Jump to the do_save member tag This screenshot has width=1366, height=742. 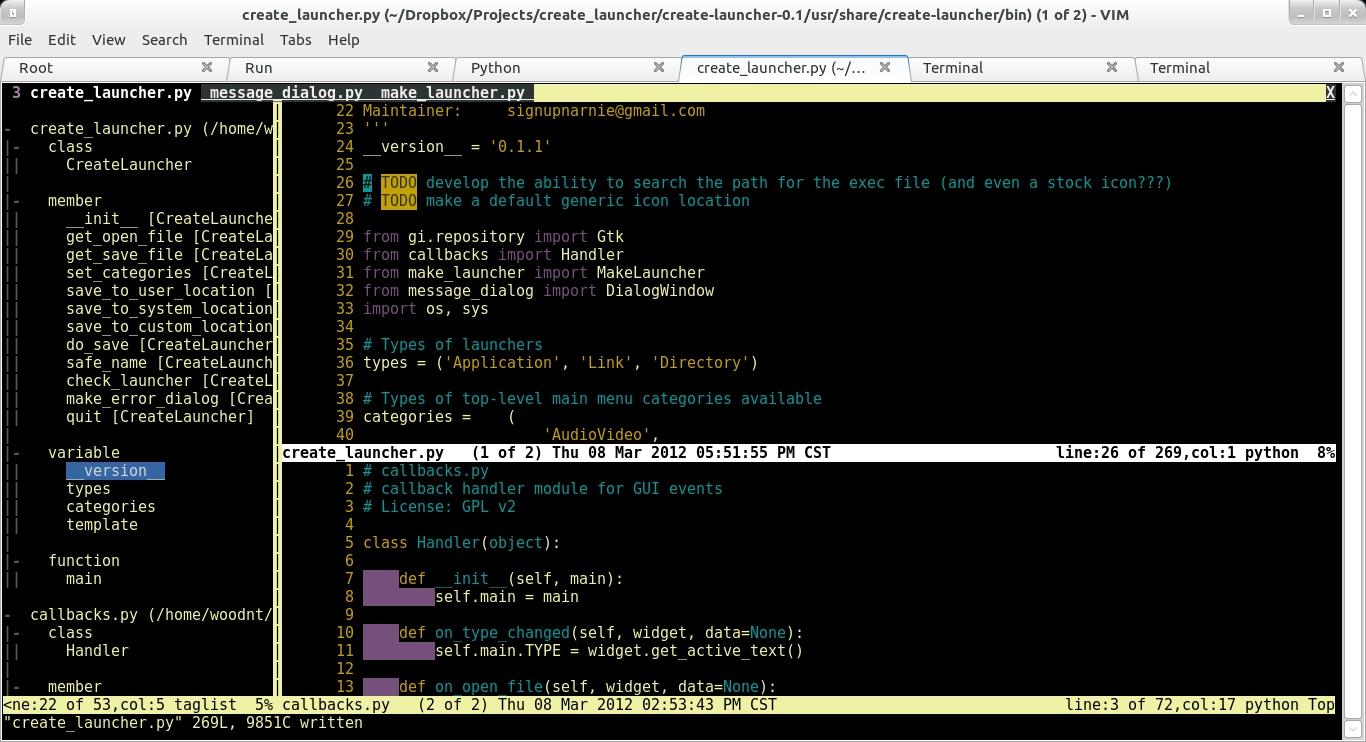[x=169, y=344]
